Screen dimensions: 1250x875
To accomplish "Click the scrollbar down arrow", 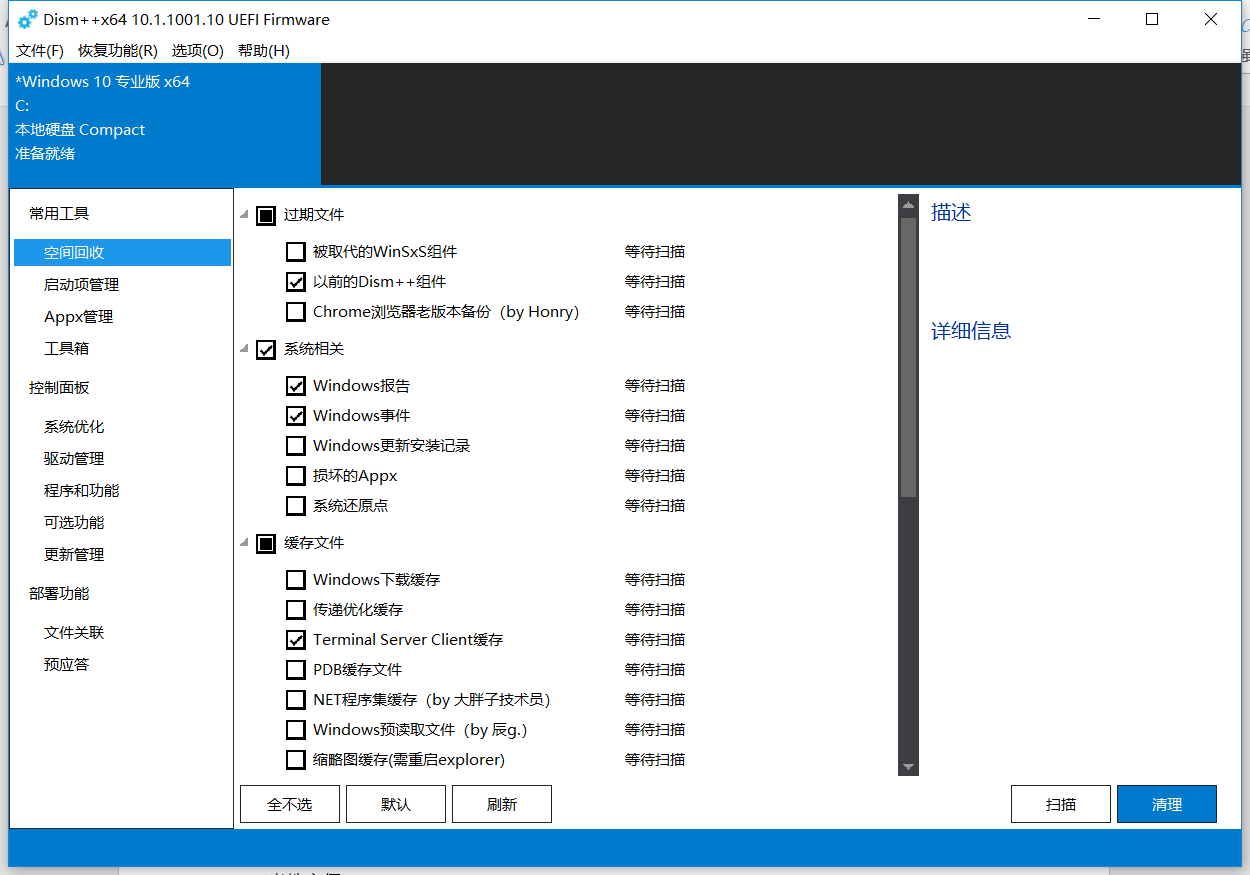I will pyautogui.click(x=908, y=766).
